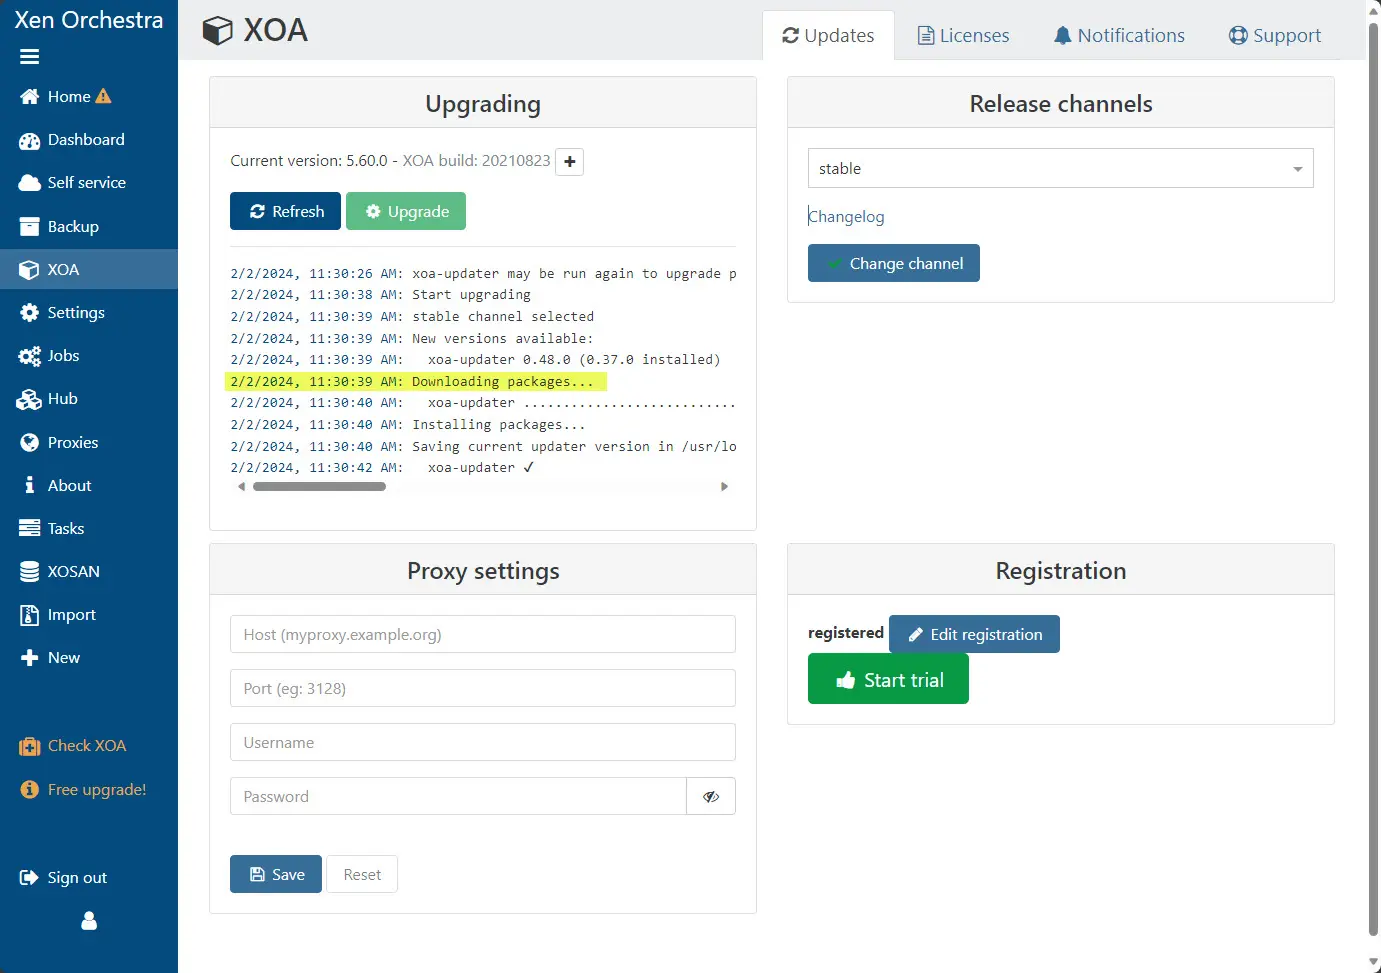1381x973 pixels.
Task: Click Edit registration button
Action: [974, 635]
